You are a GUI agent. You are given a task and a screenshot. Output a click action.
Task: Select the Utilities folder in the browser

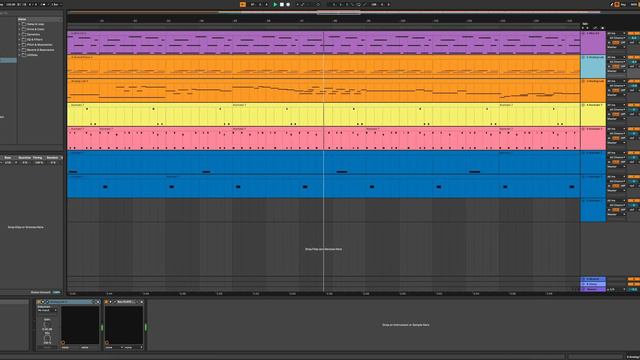pos(32,55)
